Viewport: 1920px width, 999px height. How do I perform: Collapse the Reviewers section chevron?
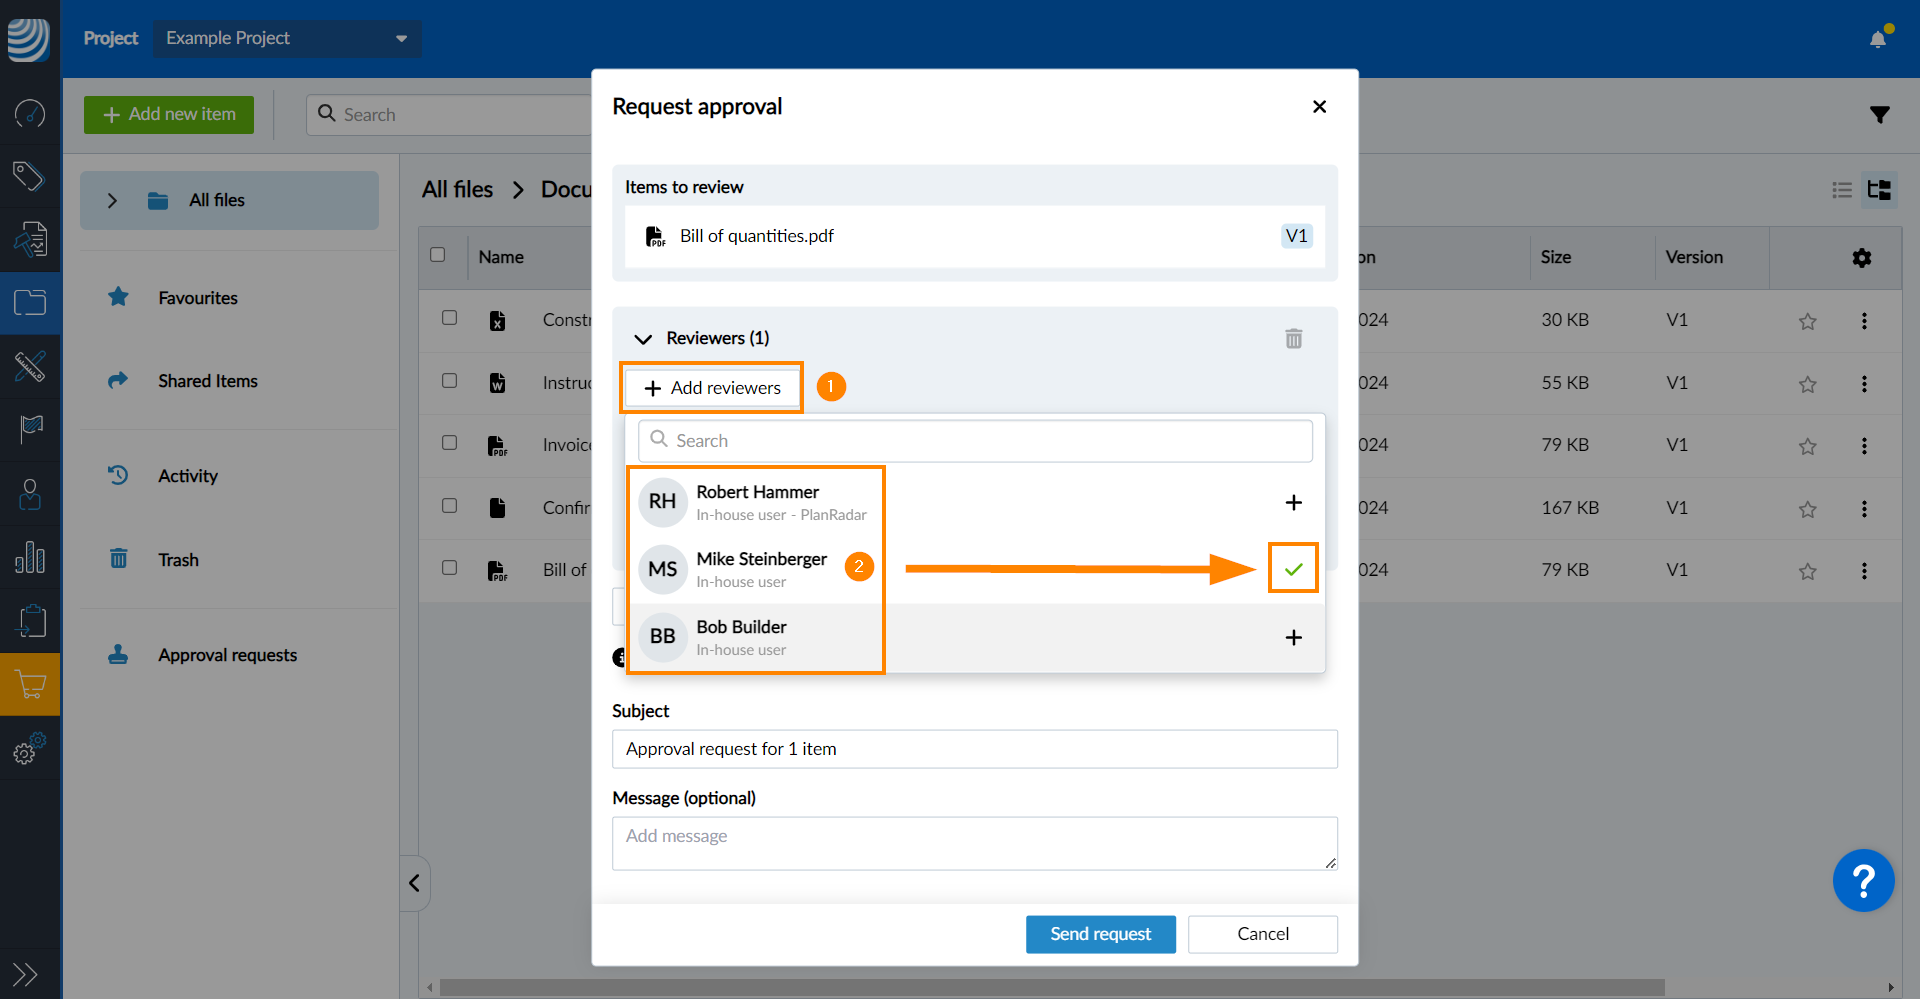(643, 339)
